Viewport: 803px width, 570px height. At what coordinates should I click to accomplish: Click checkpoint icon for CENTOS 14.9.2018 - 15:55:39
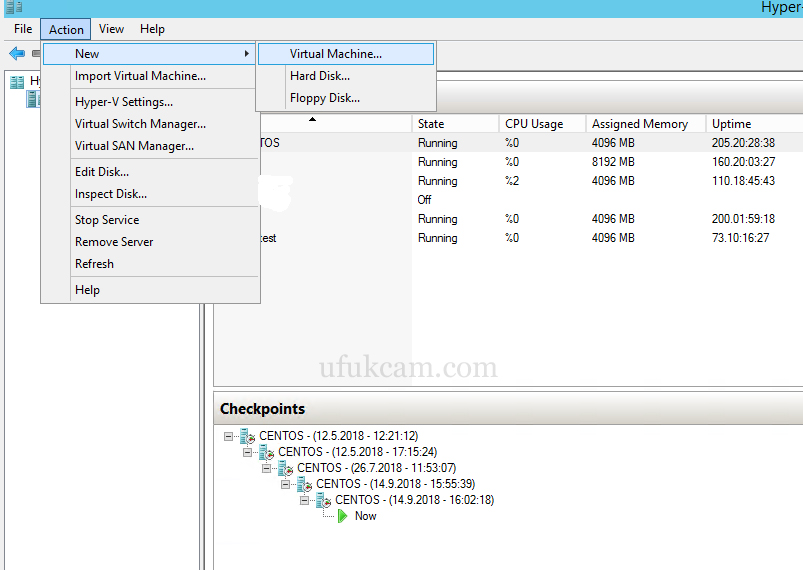point(304,484)
